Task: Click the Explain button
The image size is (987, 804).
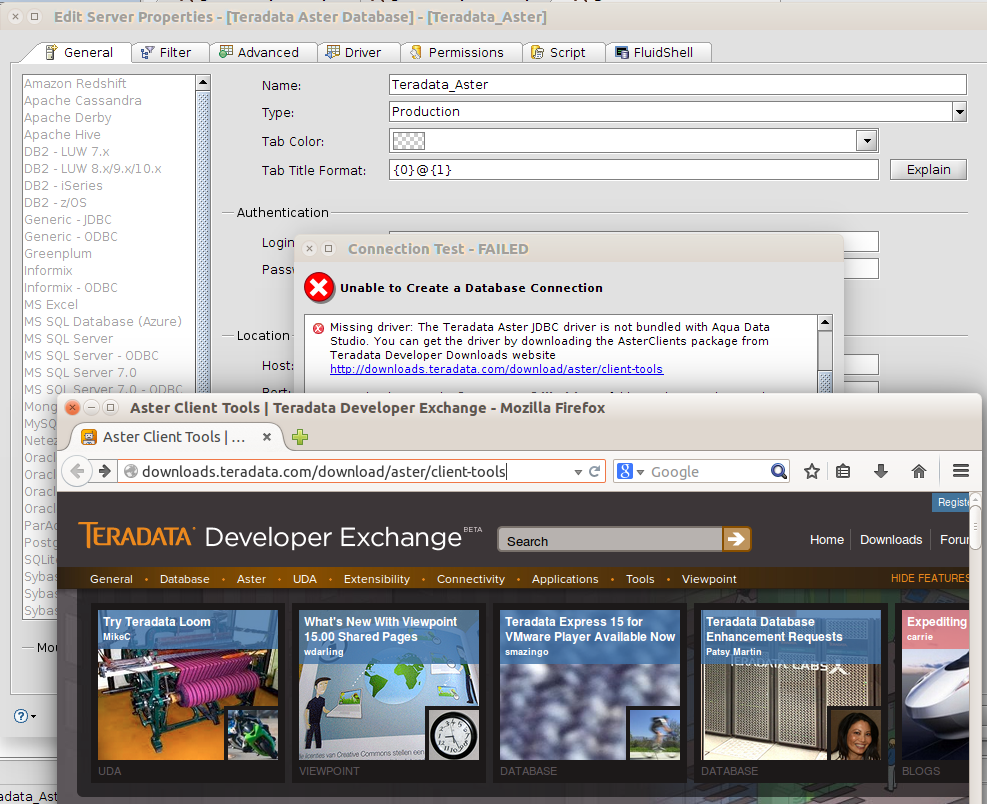Action: click(928, 169)
